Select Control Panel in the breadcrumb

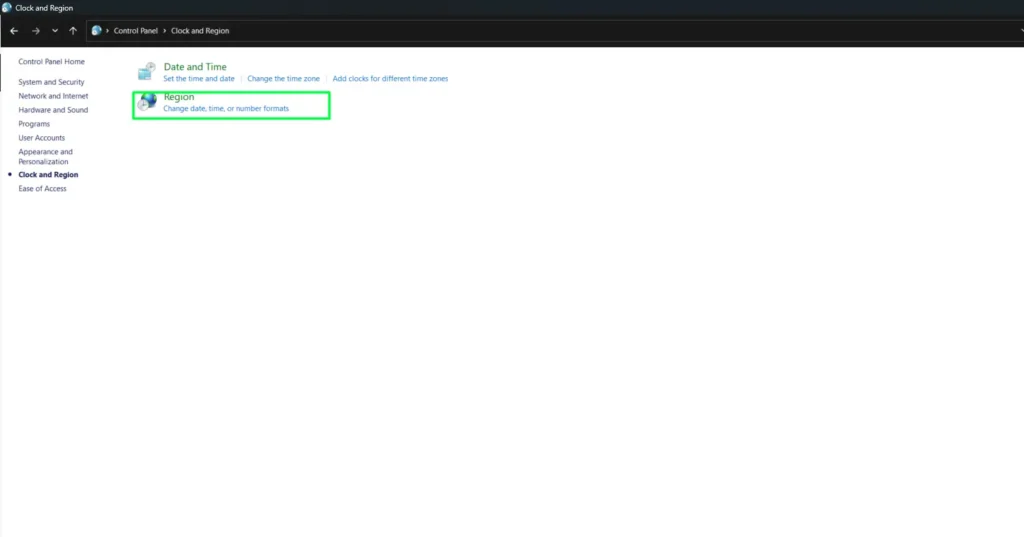click(x=136, y=31)
